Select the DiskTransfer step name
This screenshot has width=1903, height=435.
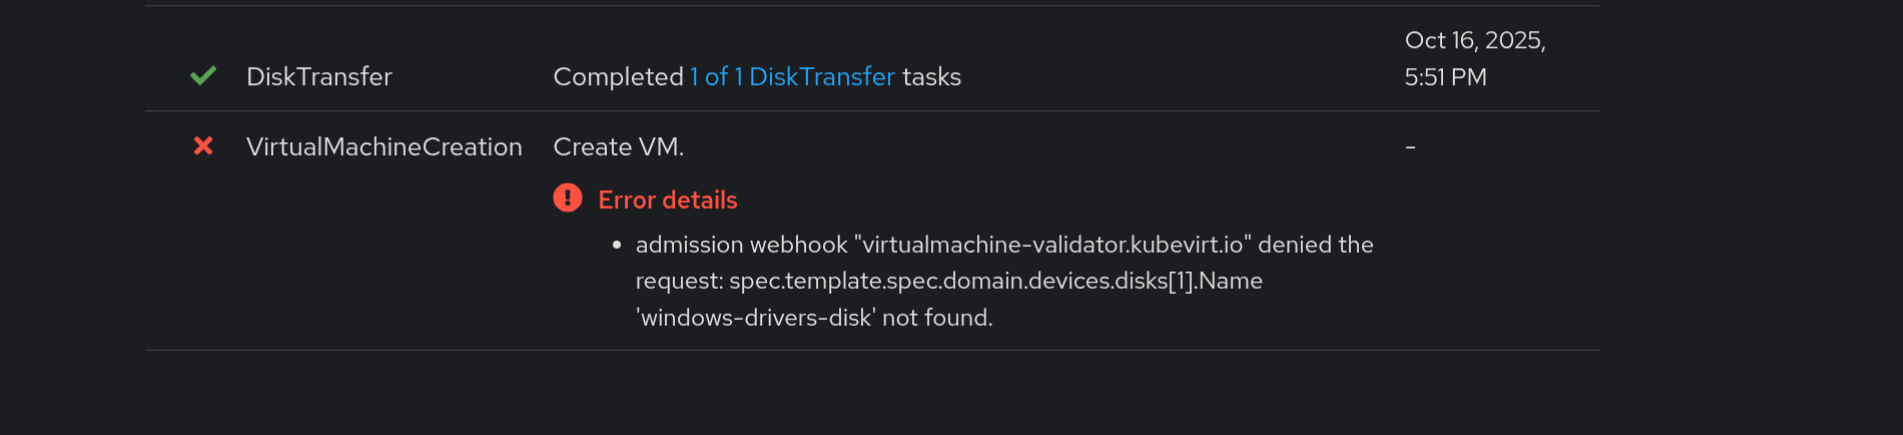(x=319, y=77)
